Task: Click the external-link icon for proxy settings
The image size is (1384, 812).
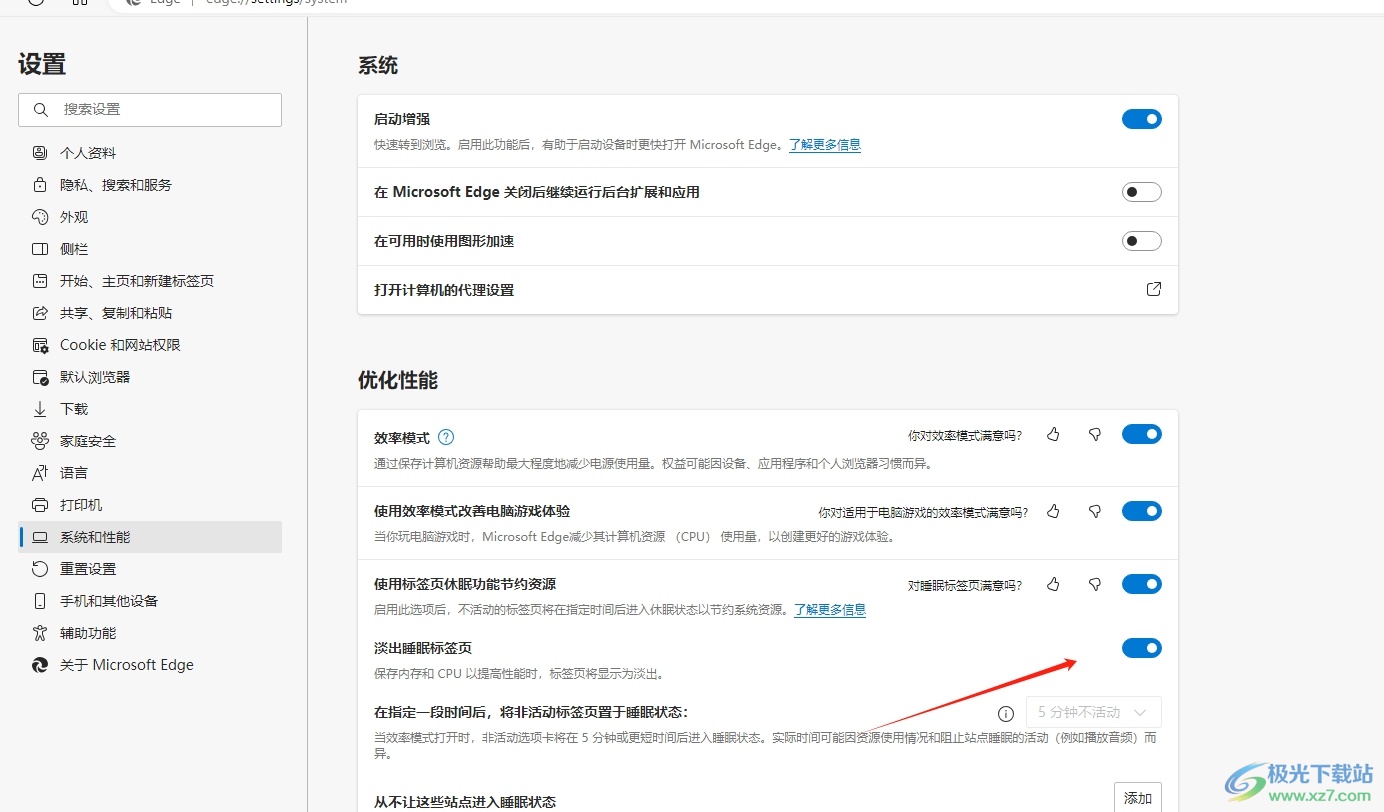Action: click(x=1154, y=289)
